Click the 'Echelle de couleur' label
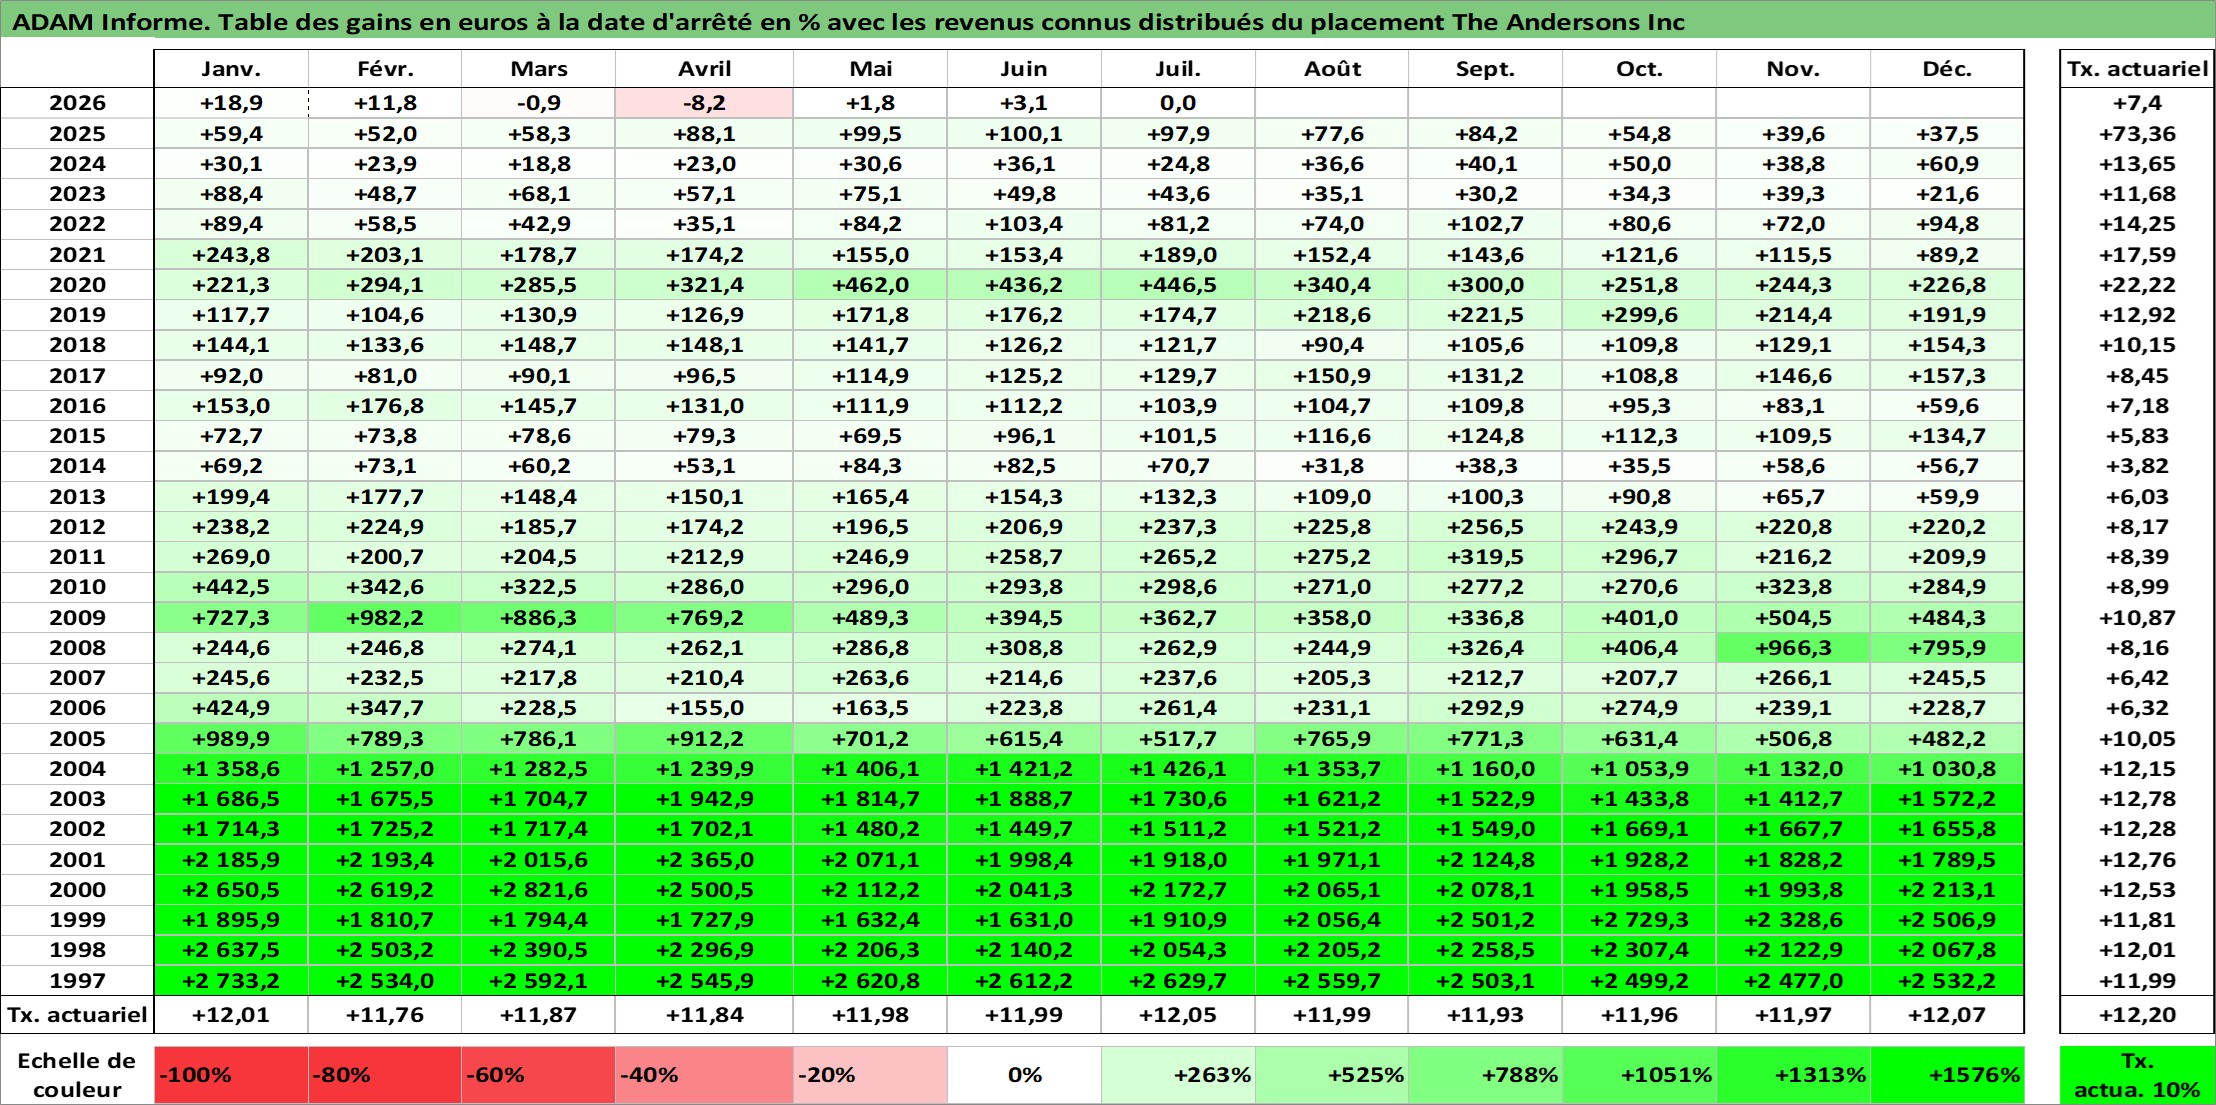Viewport: 2216px width, 1105px height. click(77, 1075)
